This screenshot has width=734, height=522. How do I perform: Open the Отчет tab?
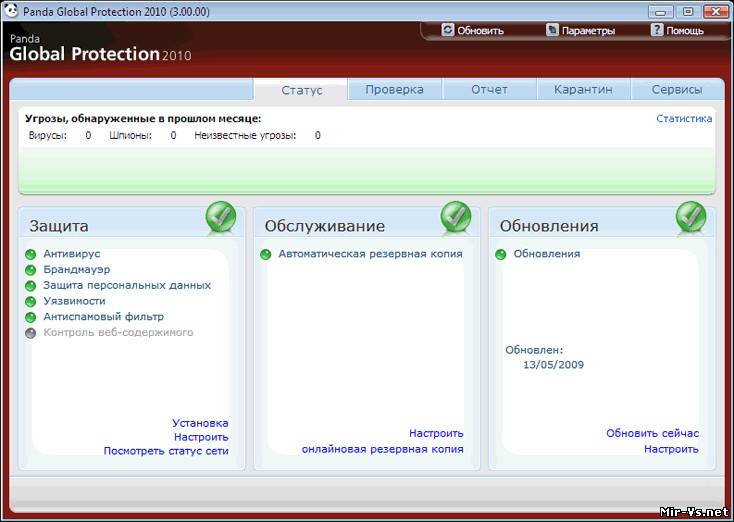(489, 89)
